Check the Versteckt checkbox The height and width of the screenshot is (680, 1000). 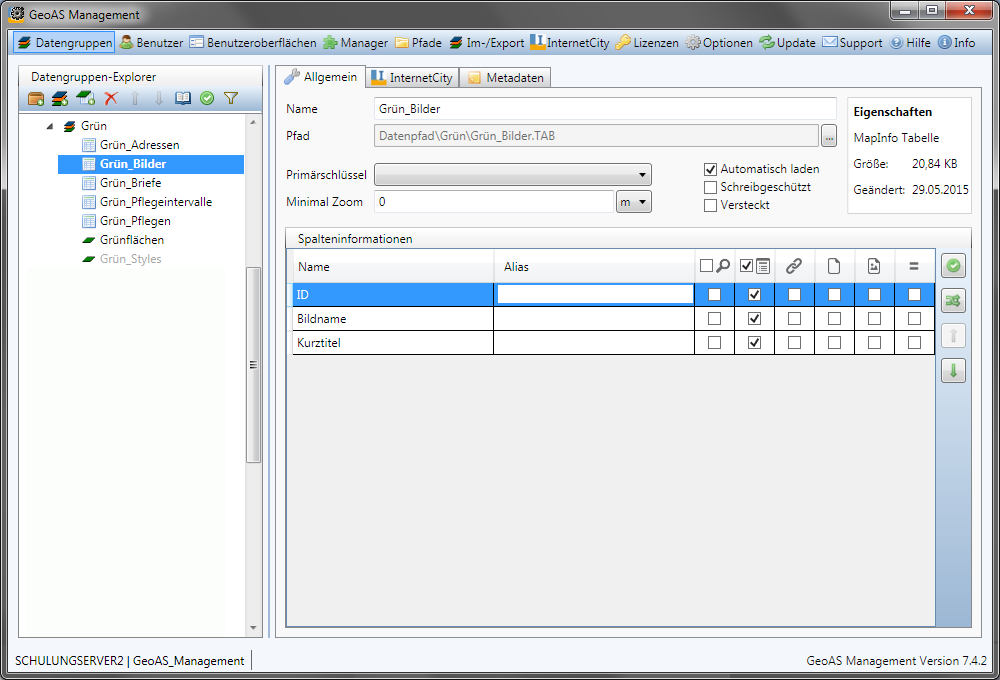(x=711, y=205)
